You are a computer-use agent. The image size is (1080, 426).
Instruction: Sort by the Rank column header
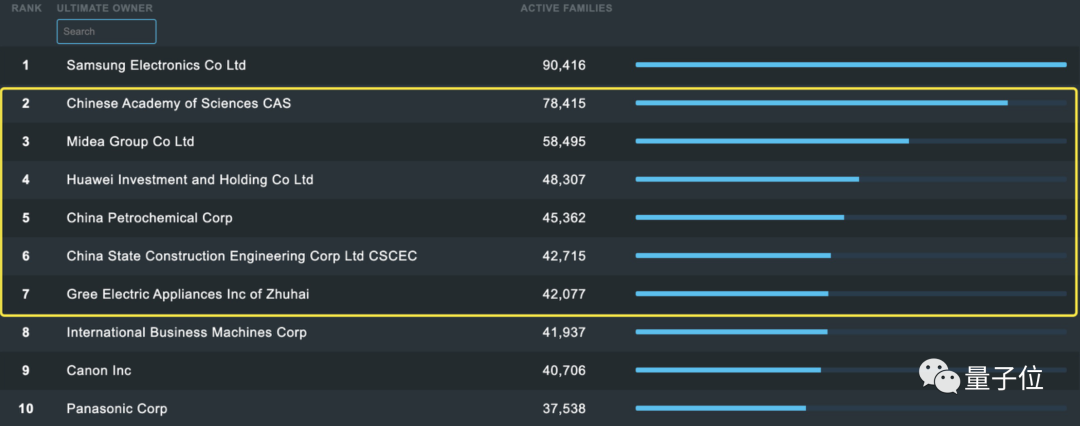point(26,9)
